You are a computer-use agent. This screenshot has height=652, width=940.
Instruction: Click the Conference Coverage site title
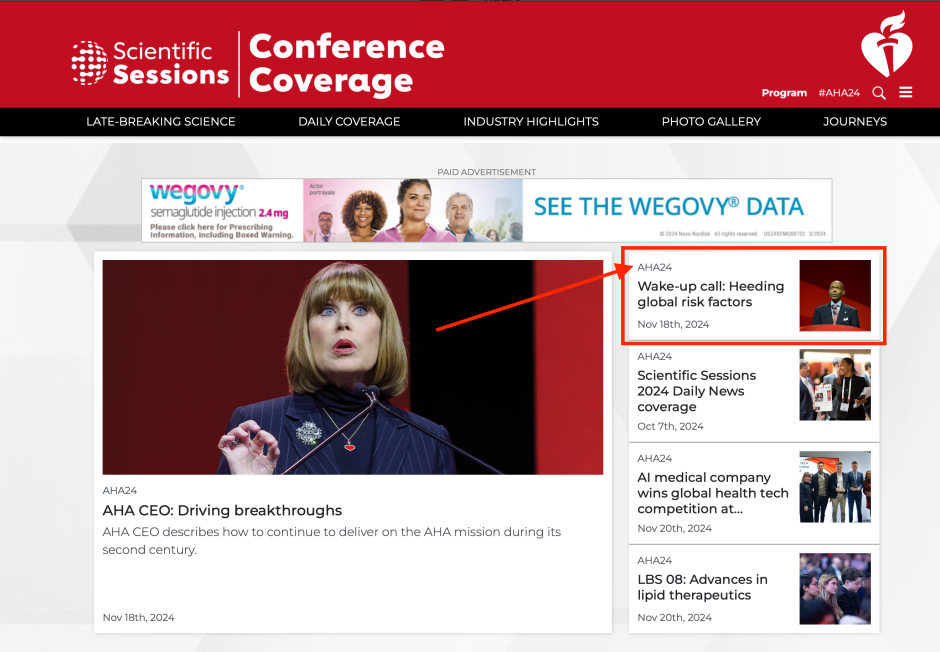(347, 64)
